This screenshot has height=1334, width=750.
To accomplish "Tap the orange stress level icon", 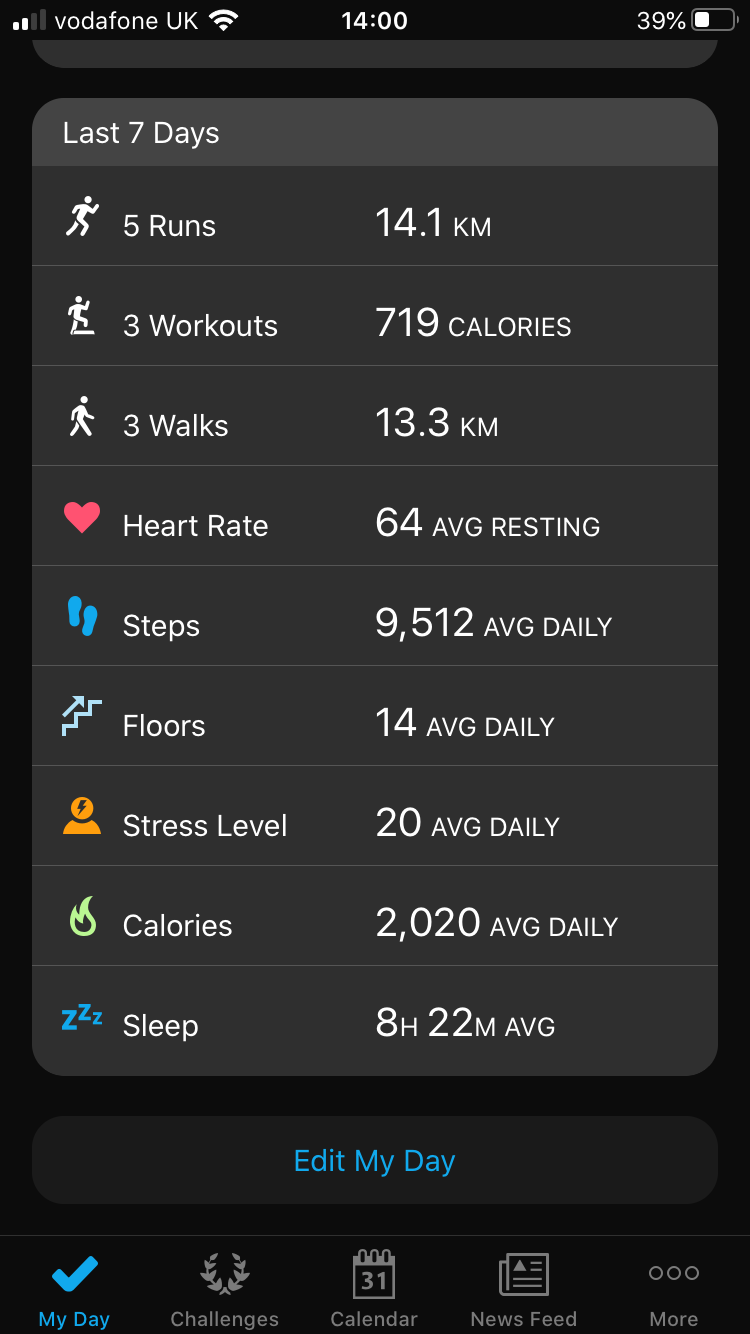I will [82, 816].
